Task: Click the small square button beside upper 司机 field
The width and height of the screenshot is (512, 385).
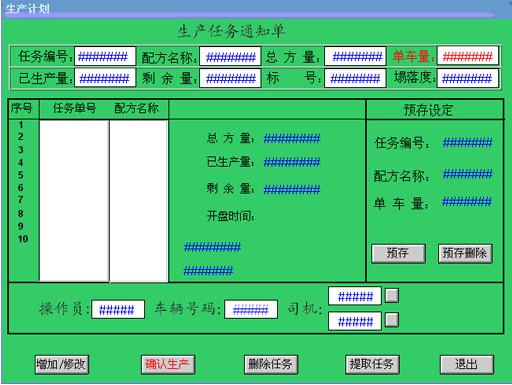Action: tap(392, 295)
